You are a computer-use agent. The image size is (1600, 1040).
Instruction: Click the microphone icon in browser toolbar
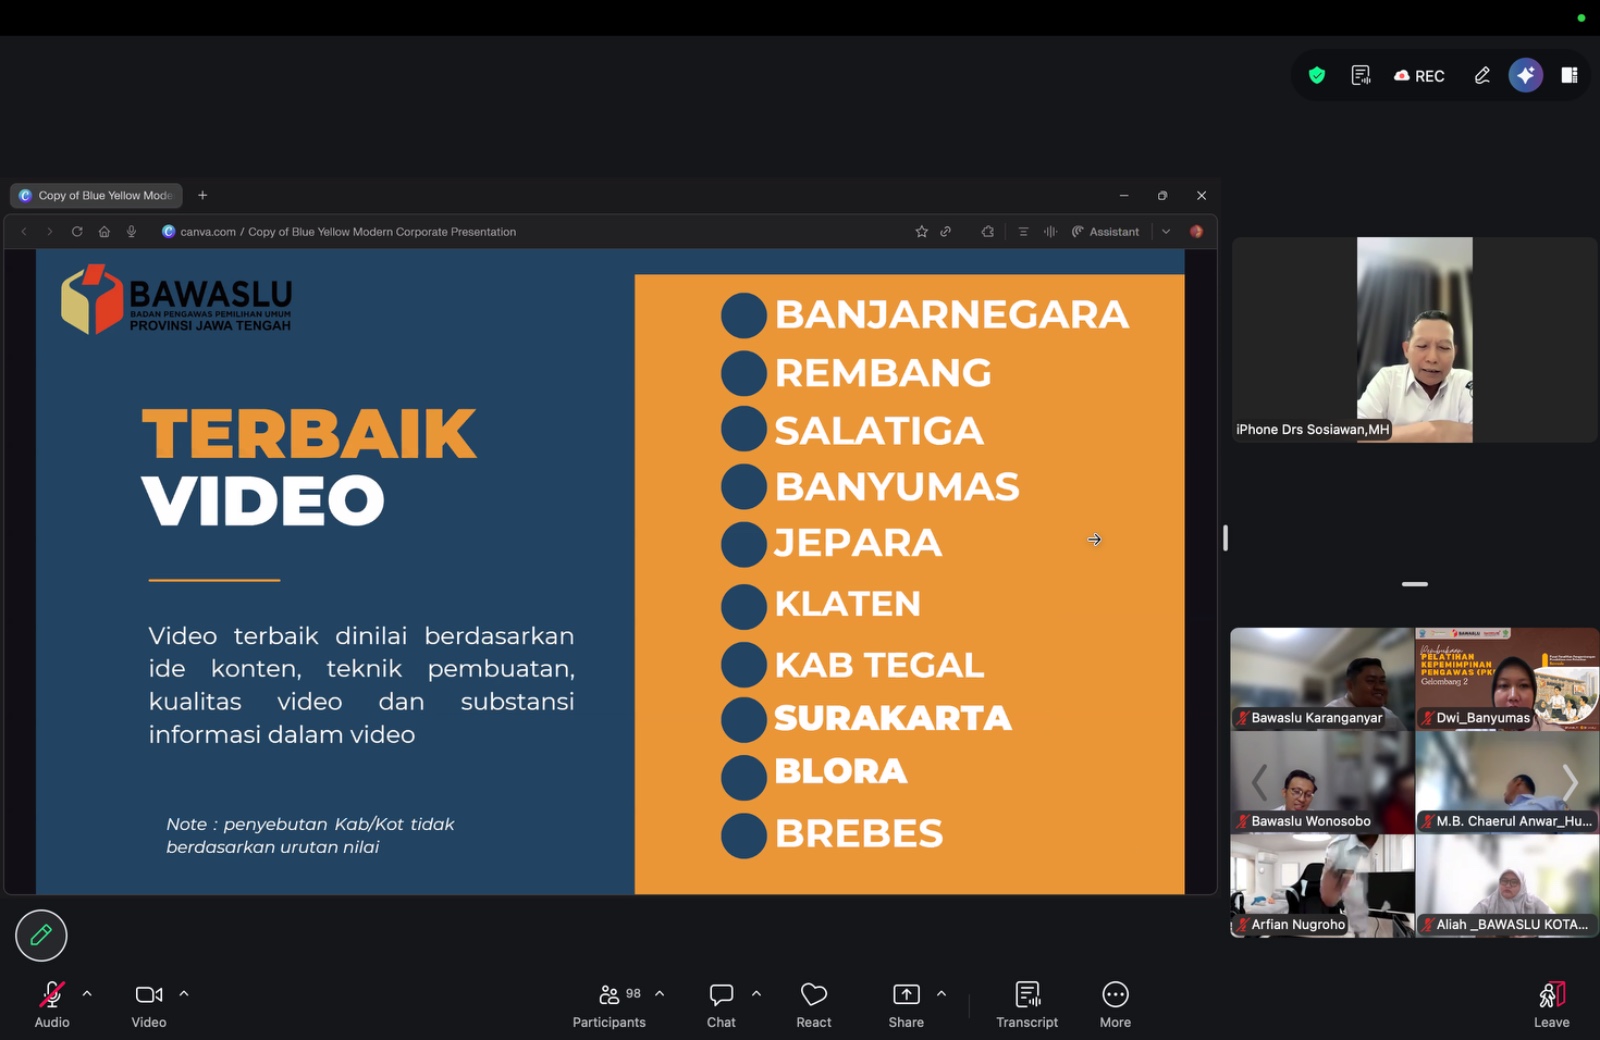131,231
